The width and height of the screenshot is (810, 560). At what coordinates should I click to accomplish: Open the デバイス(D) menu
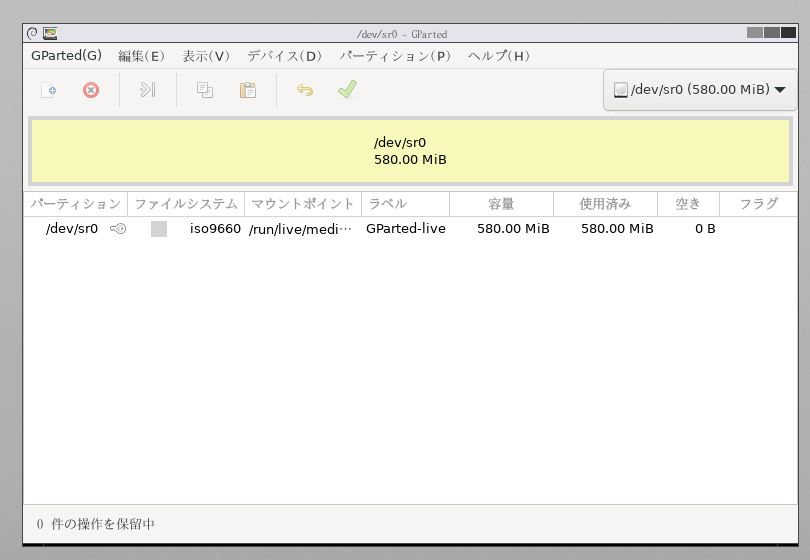coord(285,56)
